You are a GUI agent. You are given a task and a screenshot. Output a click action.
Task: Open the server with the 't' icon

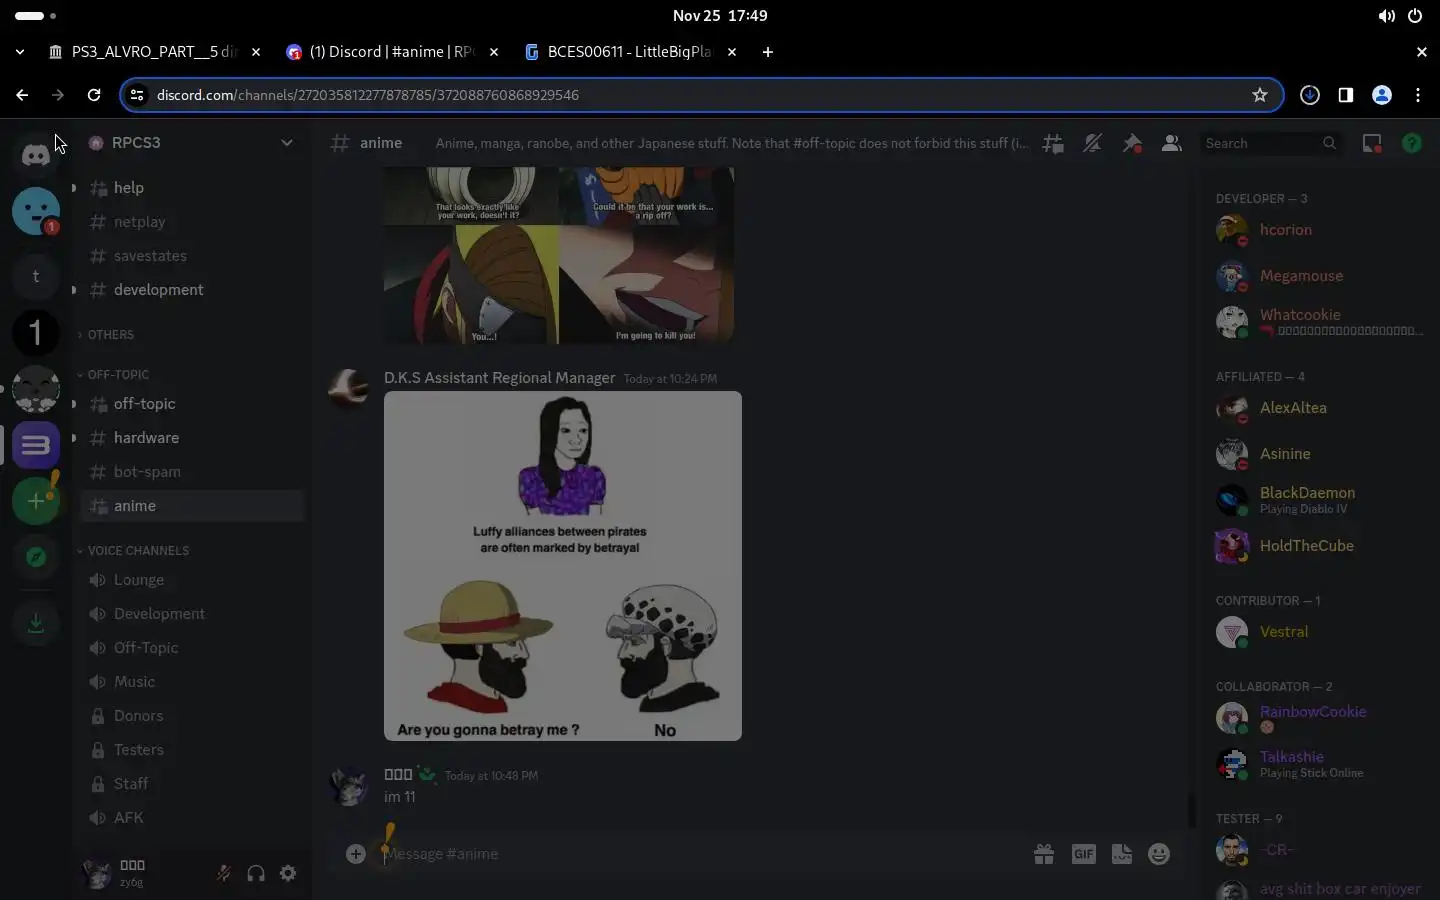click(36, 276)
